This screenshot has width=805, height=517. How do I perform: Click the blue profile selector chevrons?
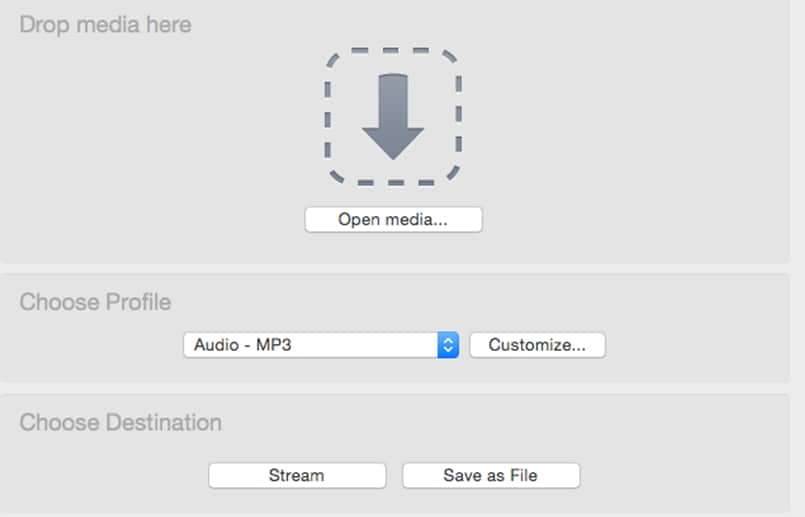[x=448, y=345]
